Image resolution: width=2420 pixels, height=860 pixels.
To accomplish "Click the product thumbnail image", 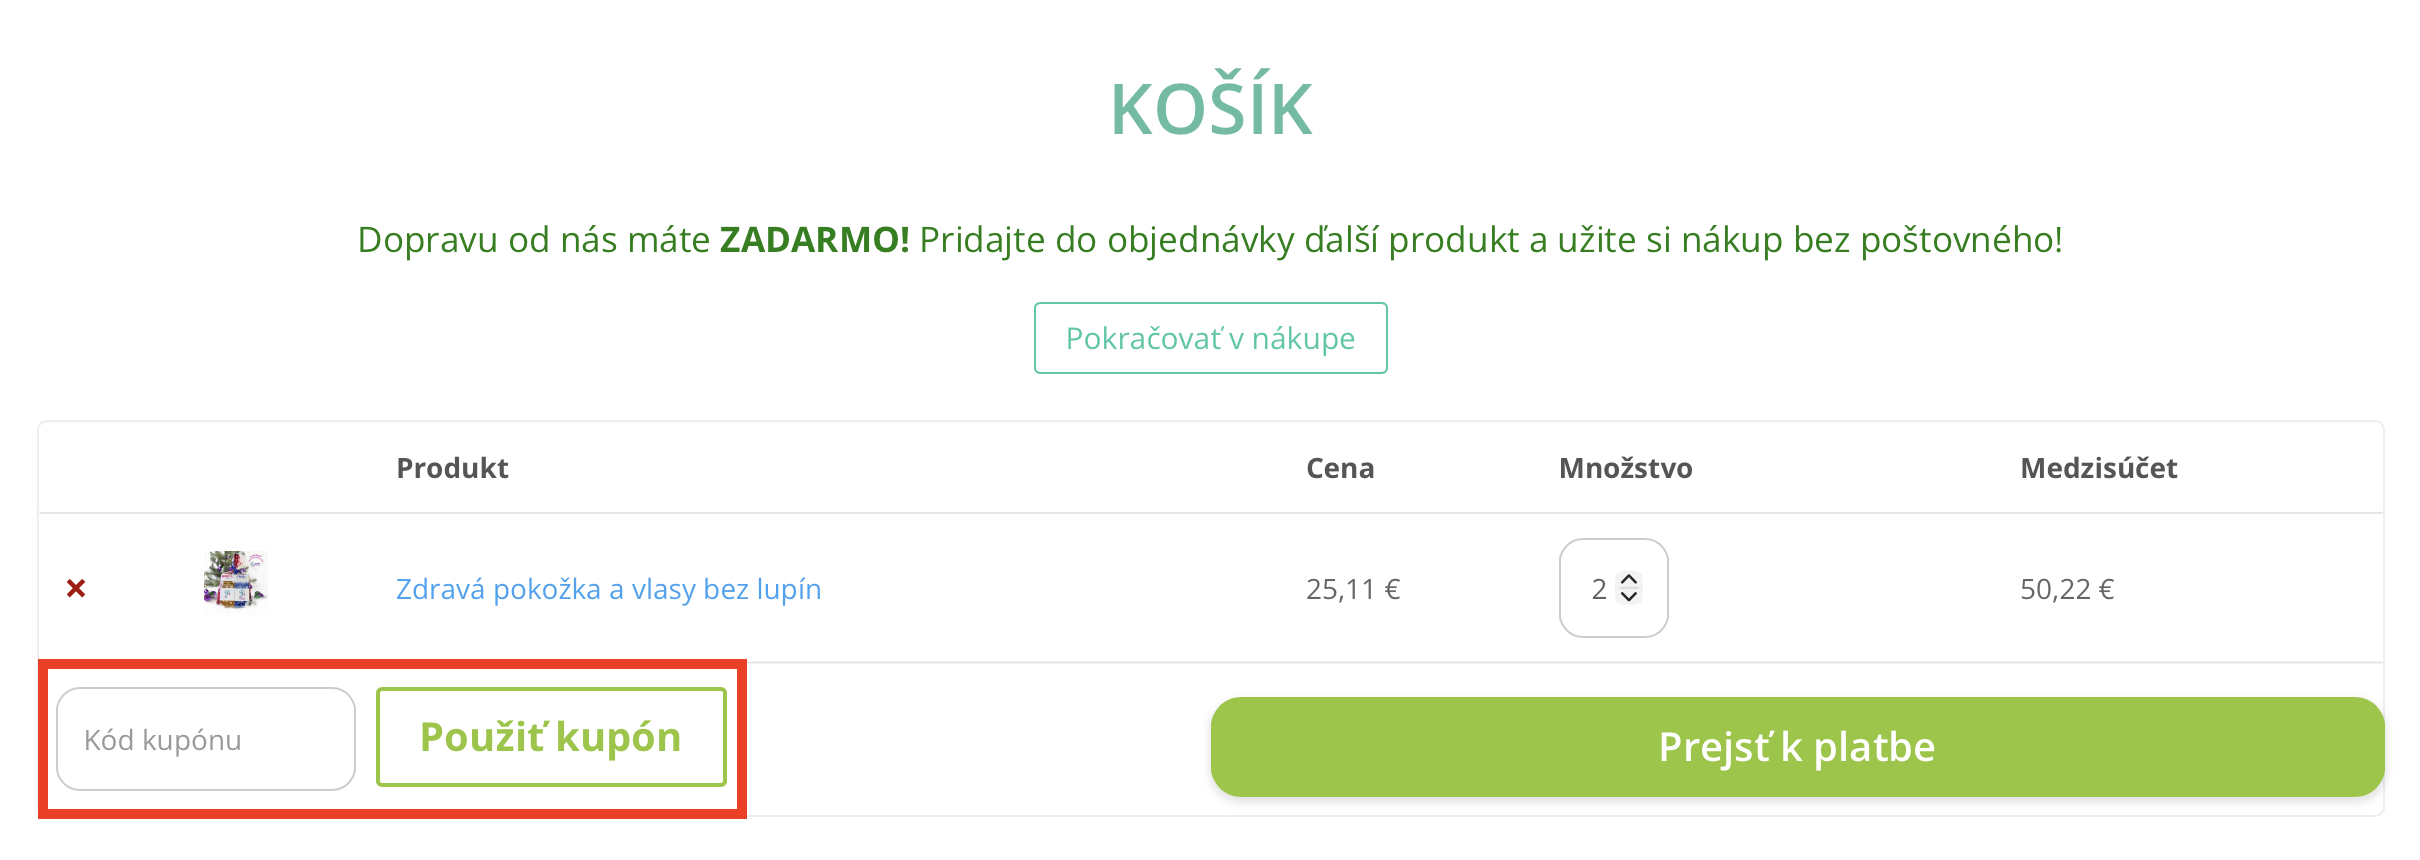I will 235,581.
